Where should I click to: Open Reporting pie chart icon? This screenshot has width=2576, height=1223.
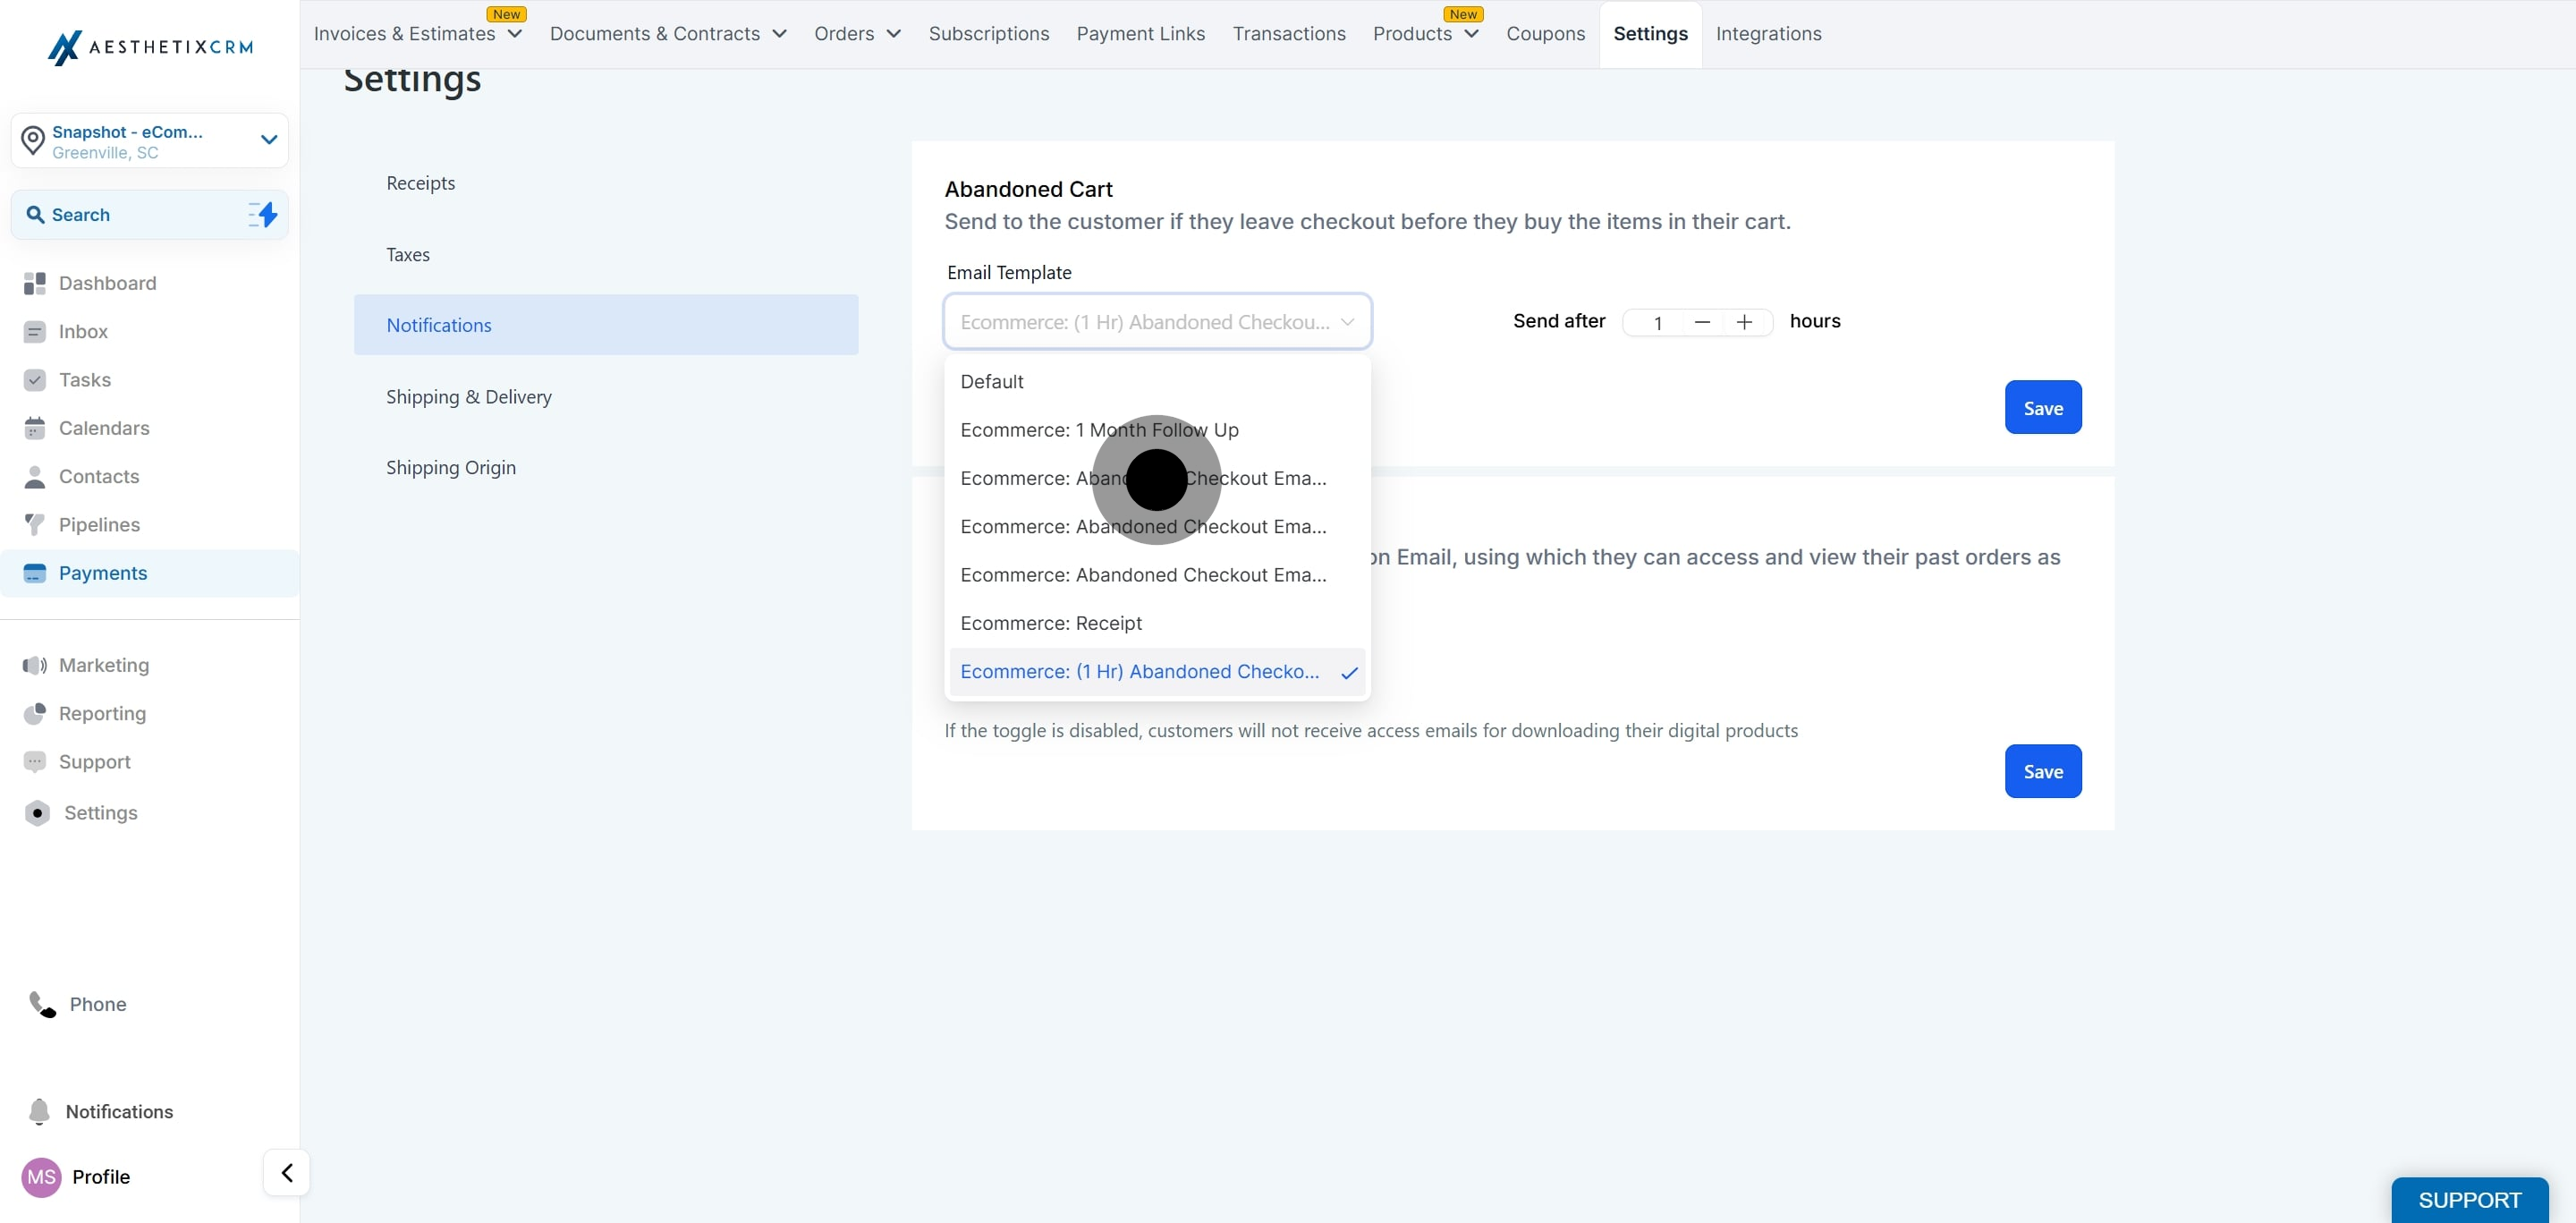[35, 714]
